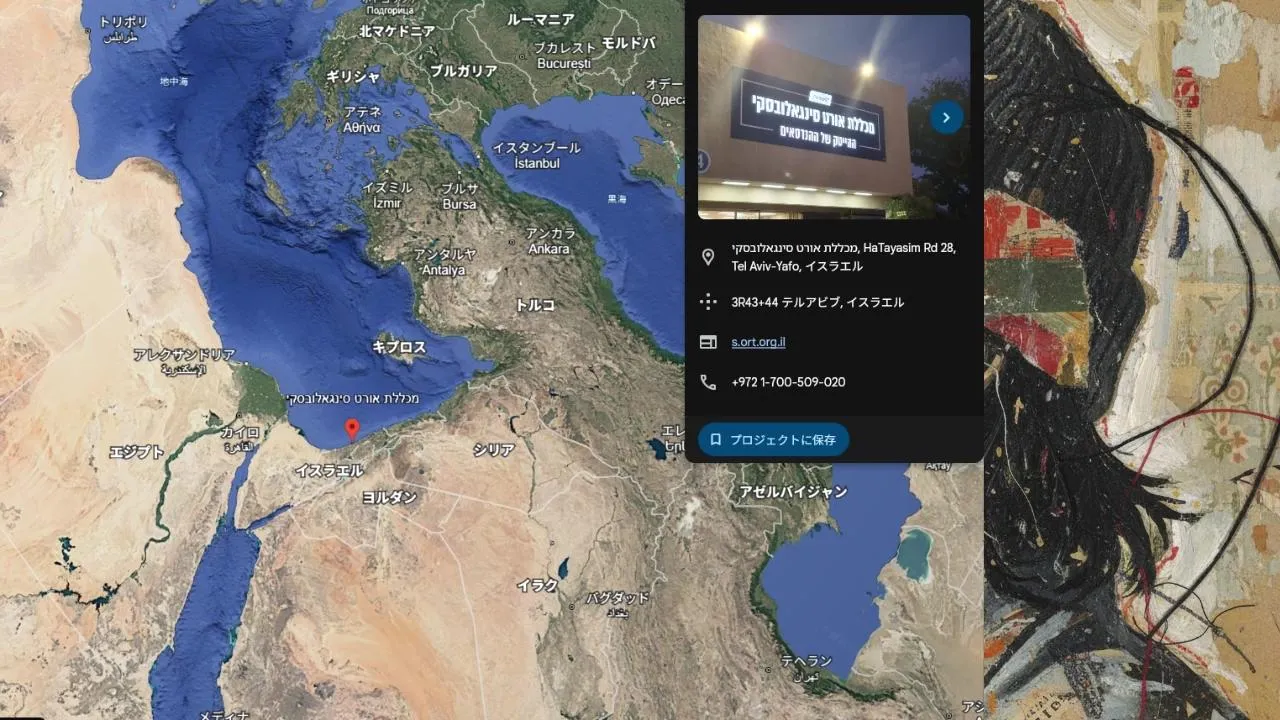The width and height of the screenshot is (1280, 720).
Task: Click the トルコ country label on map
Action: pos(535,305)
